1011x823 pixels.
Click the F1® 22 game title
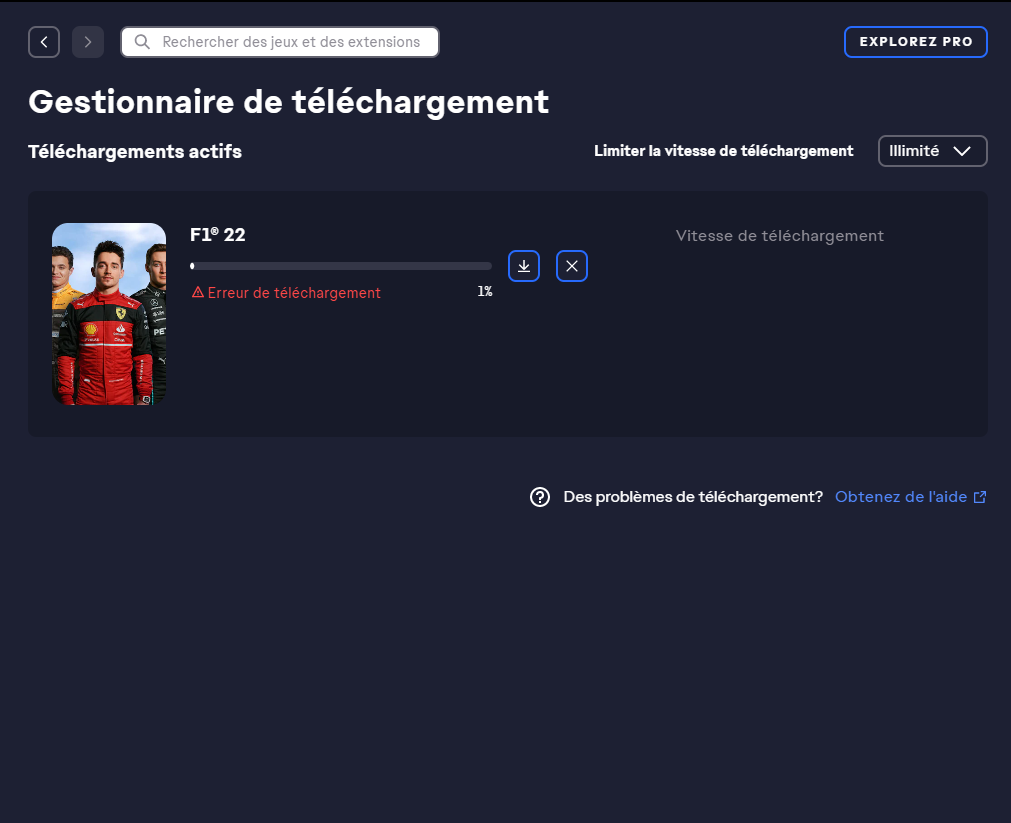[218, 235]
